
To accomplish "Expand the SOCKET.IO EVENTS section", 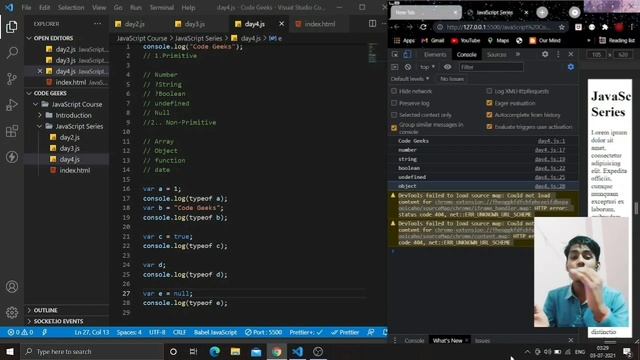I will pos(29,321).
